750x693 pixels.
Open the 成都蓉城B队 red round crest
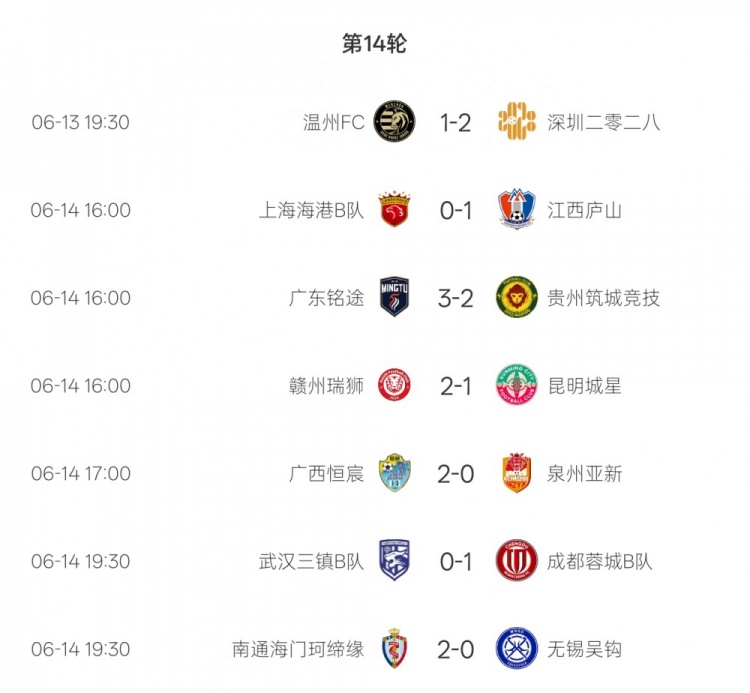[517, 561]
